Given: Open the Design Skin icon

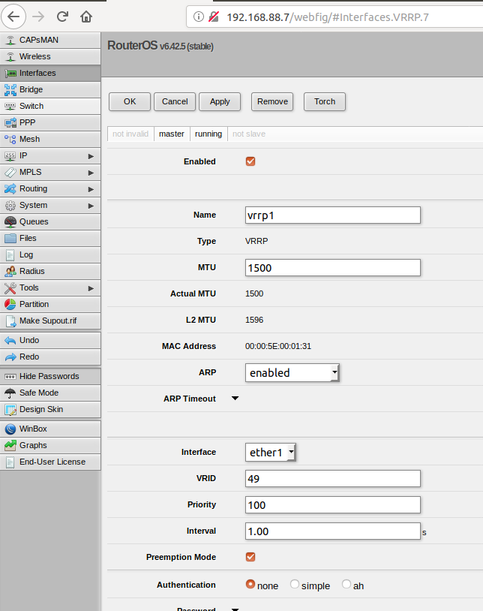Looking at the screenshot, I should pyautogui.click(x=11, y=410).
